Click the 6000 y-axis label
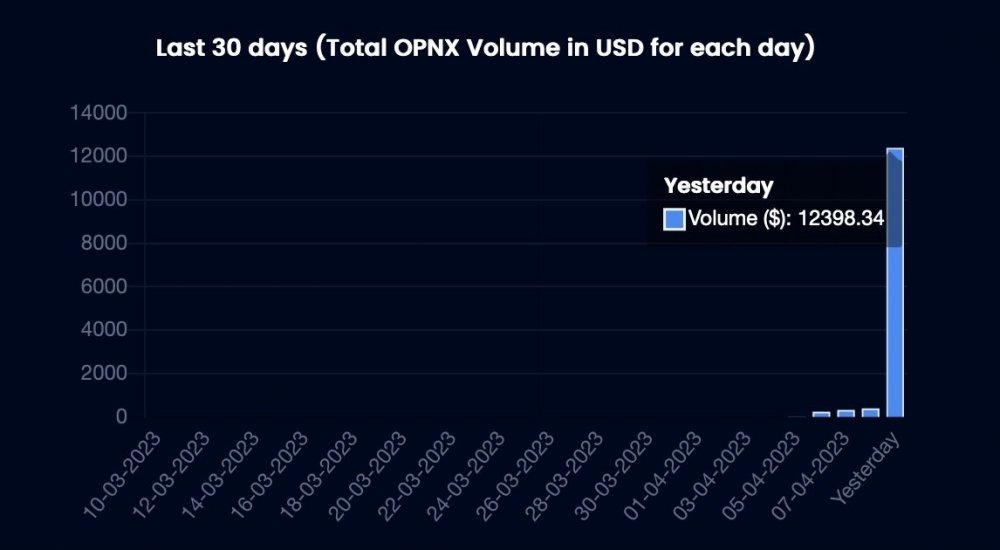 104,286
